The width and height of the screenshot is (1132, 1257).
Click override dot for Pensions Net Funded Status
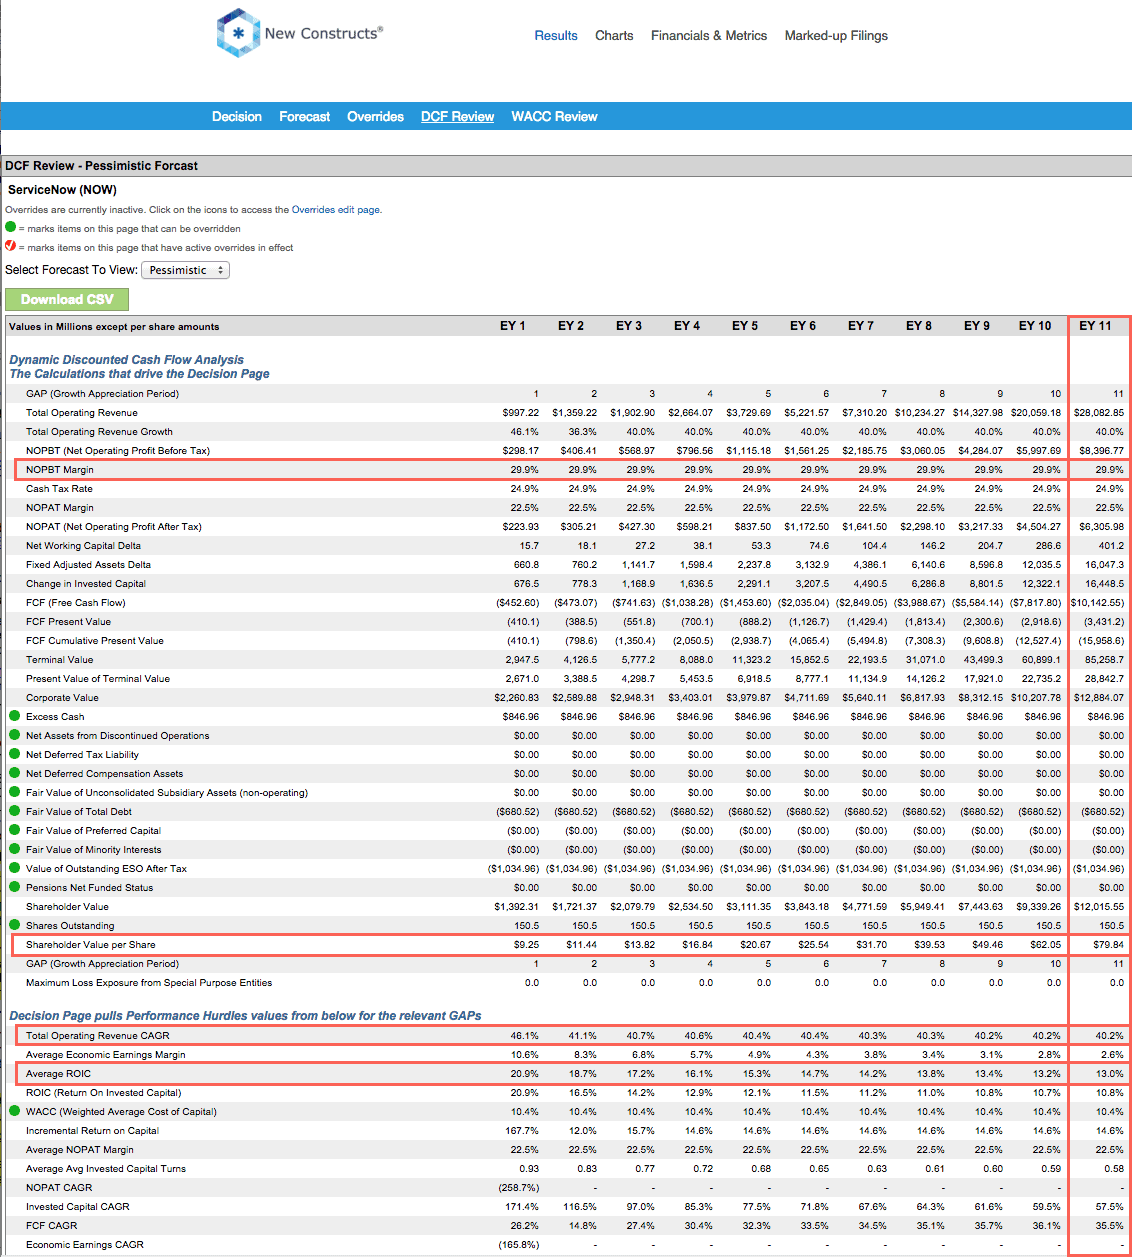15,887
